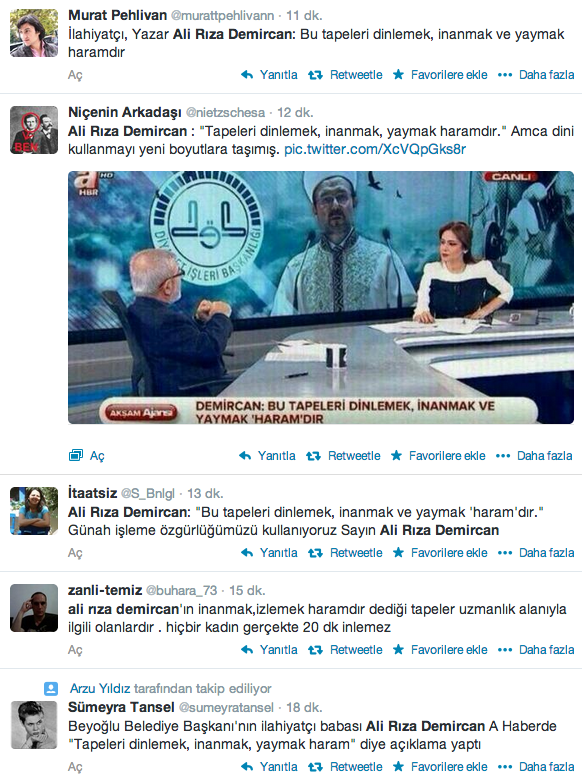Open the pic.twitter.com/XcVQpGks8r link

(375, 149)
